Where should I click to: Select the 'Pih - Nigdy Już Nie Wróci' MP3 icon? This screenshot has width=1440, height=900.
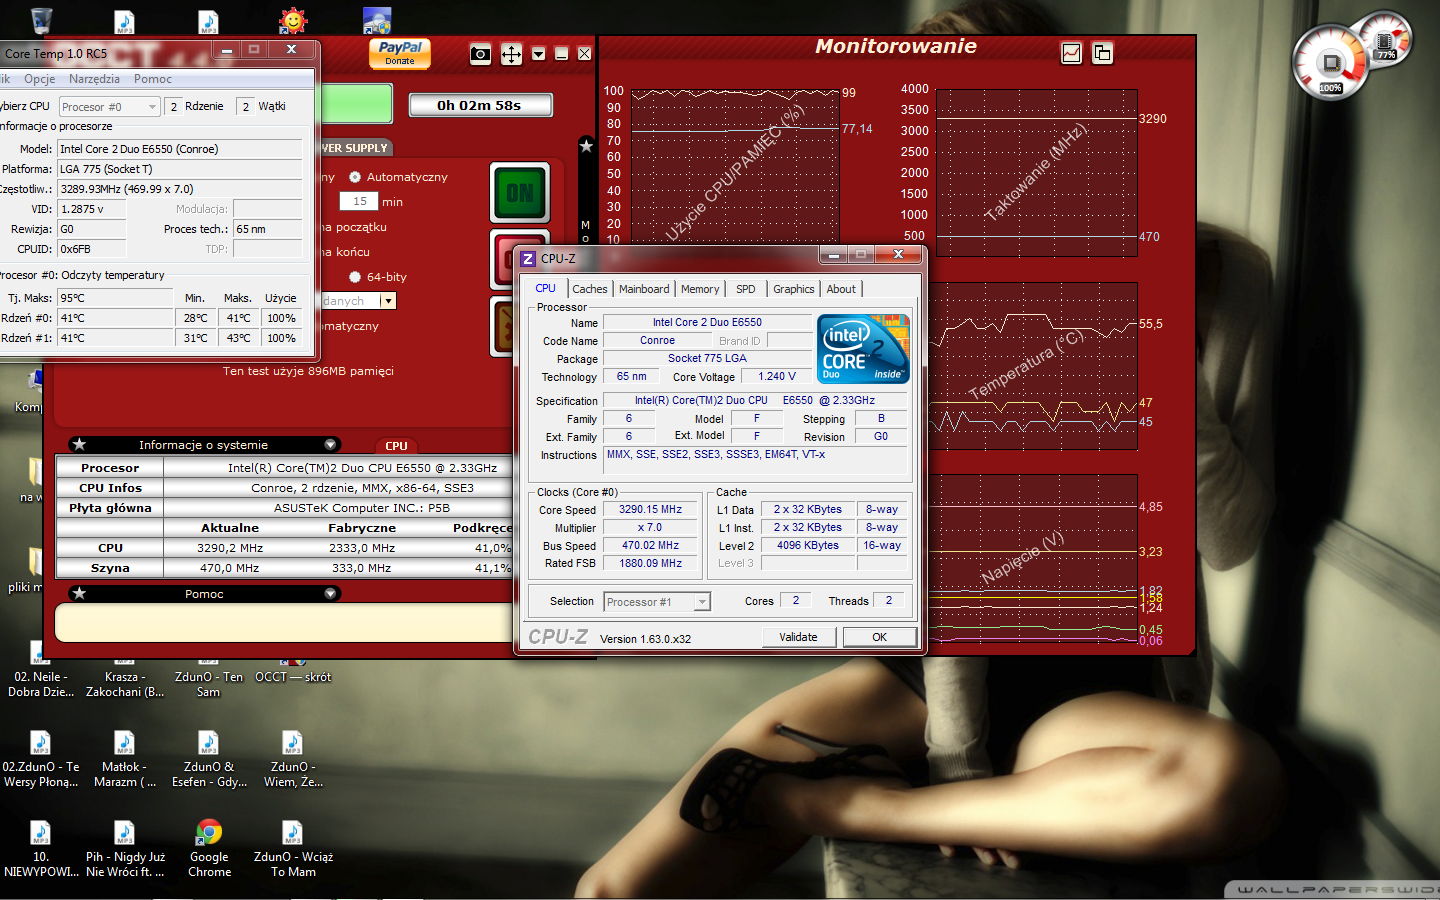125,849
